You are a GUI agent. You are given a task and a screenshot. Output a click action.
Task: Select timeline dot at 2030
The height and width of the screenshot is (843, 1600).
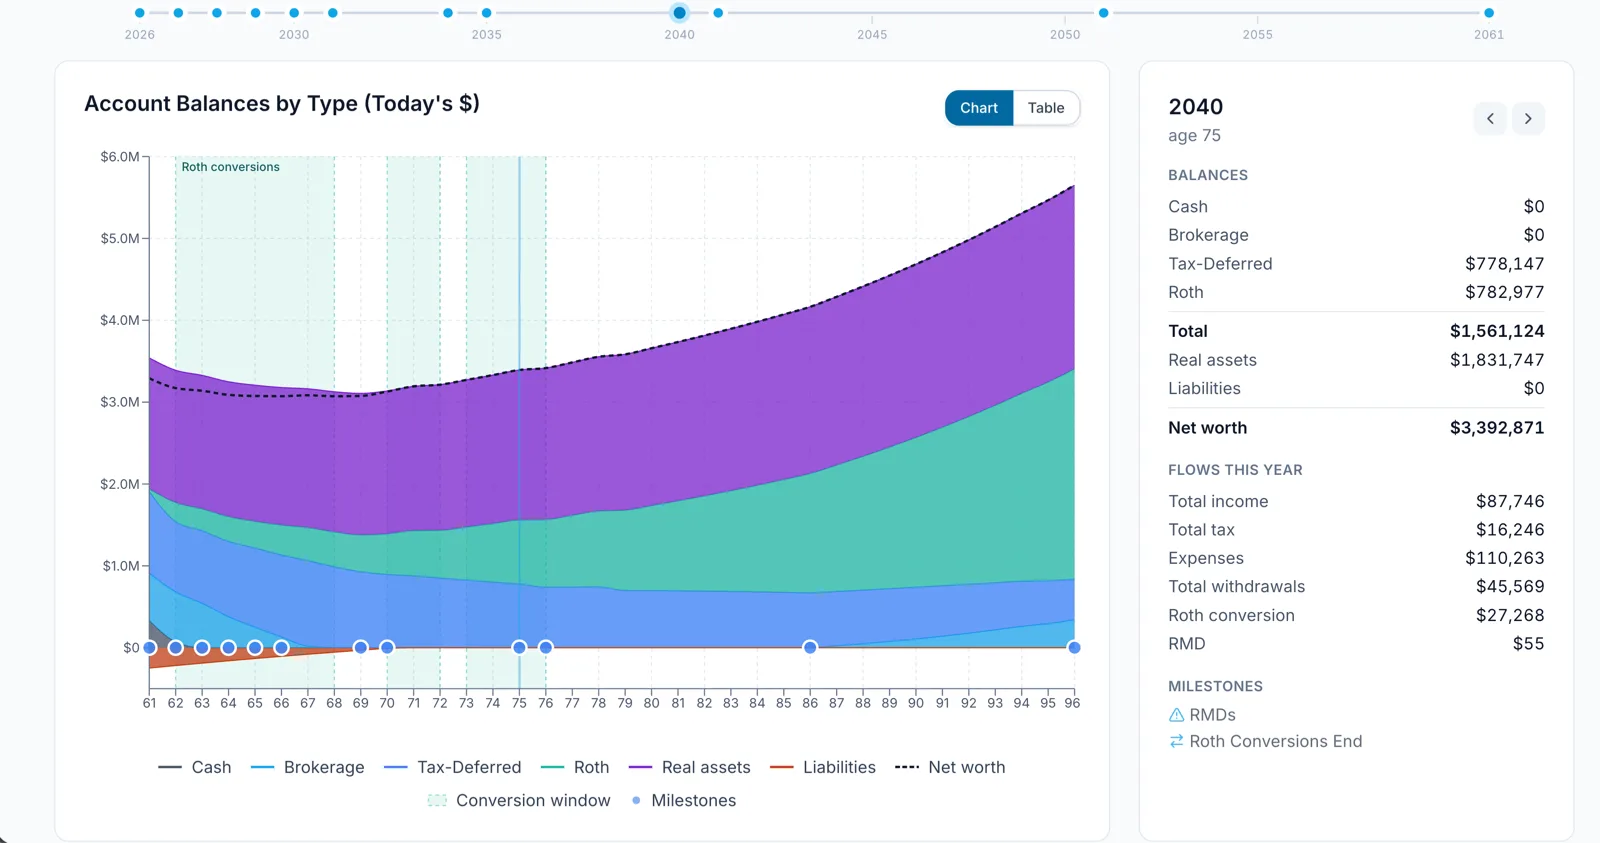[294, 13]
